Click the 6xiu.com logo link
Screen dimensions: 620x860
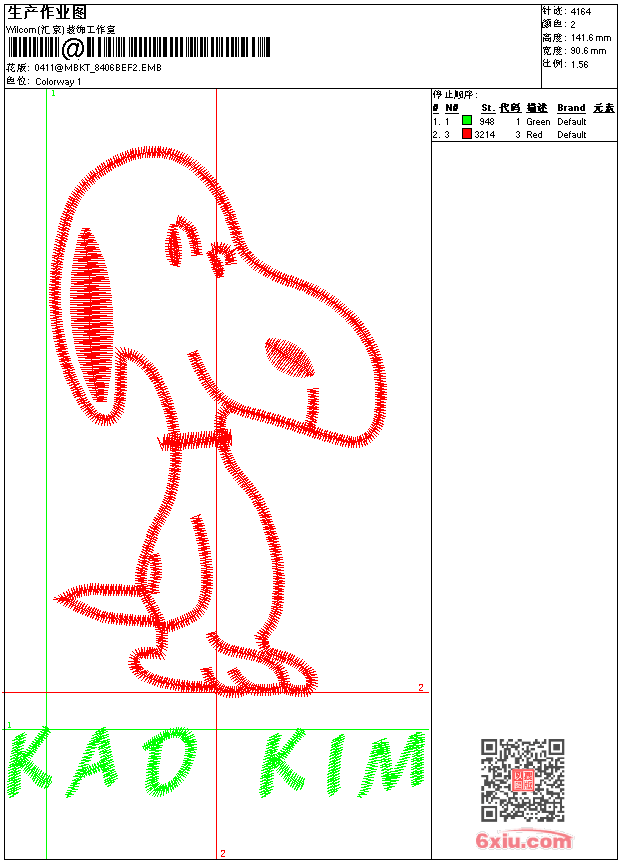[523, 840]
